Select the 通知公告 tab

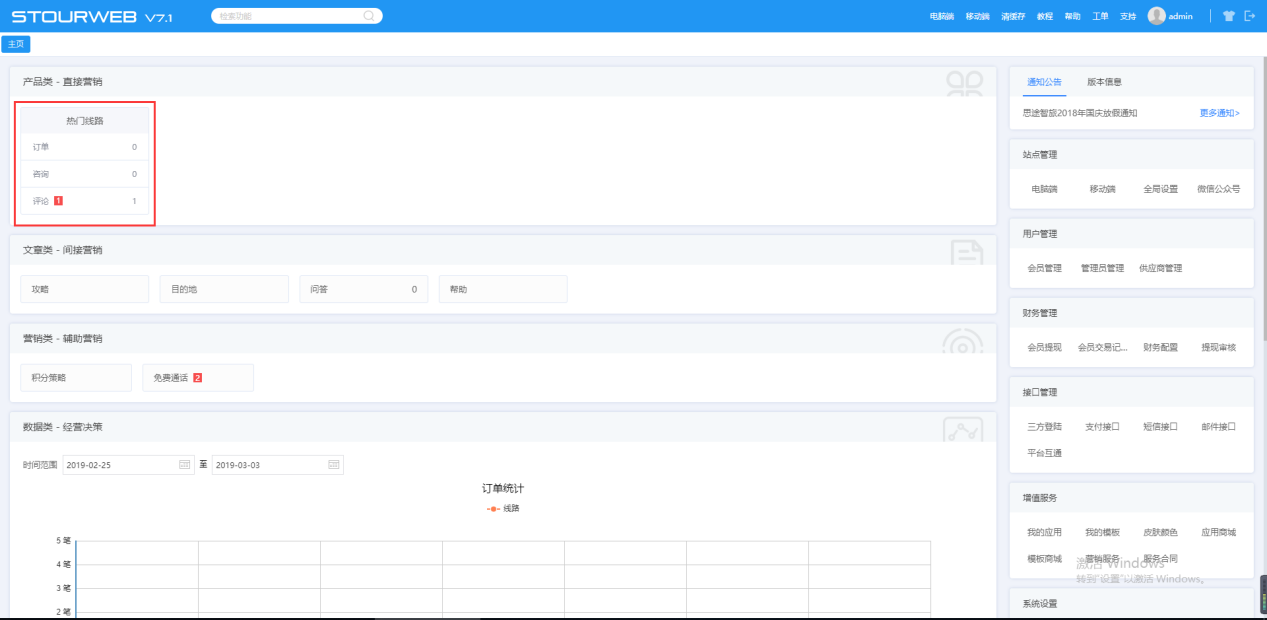coord(1044,82)
